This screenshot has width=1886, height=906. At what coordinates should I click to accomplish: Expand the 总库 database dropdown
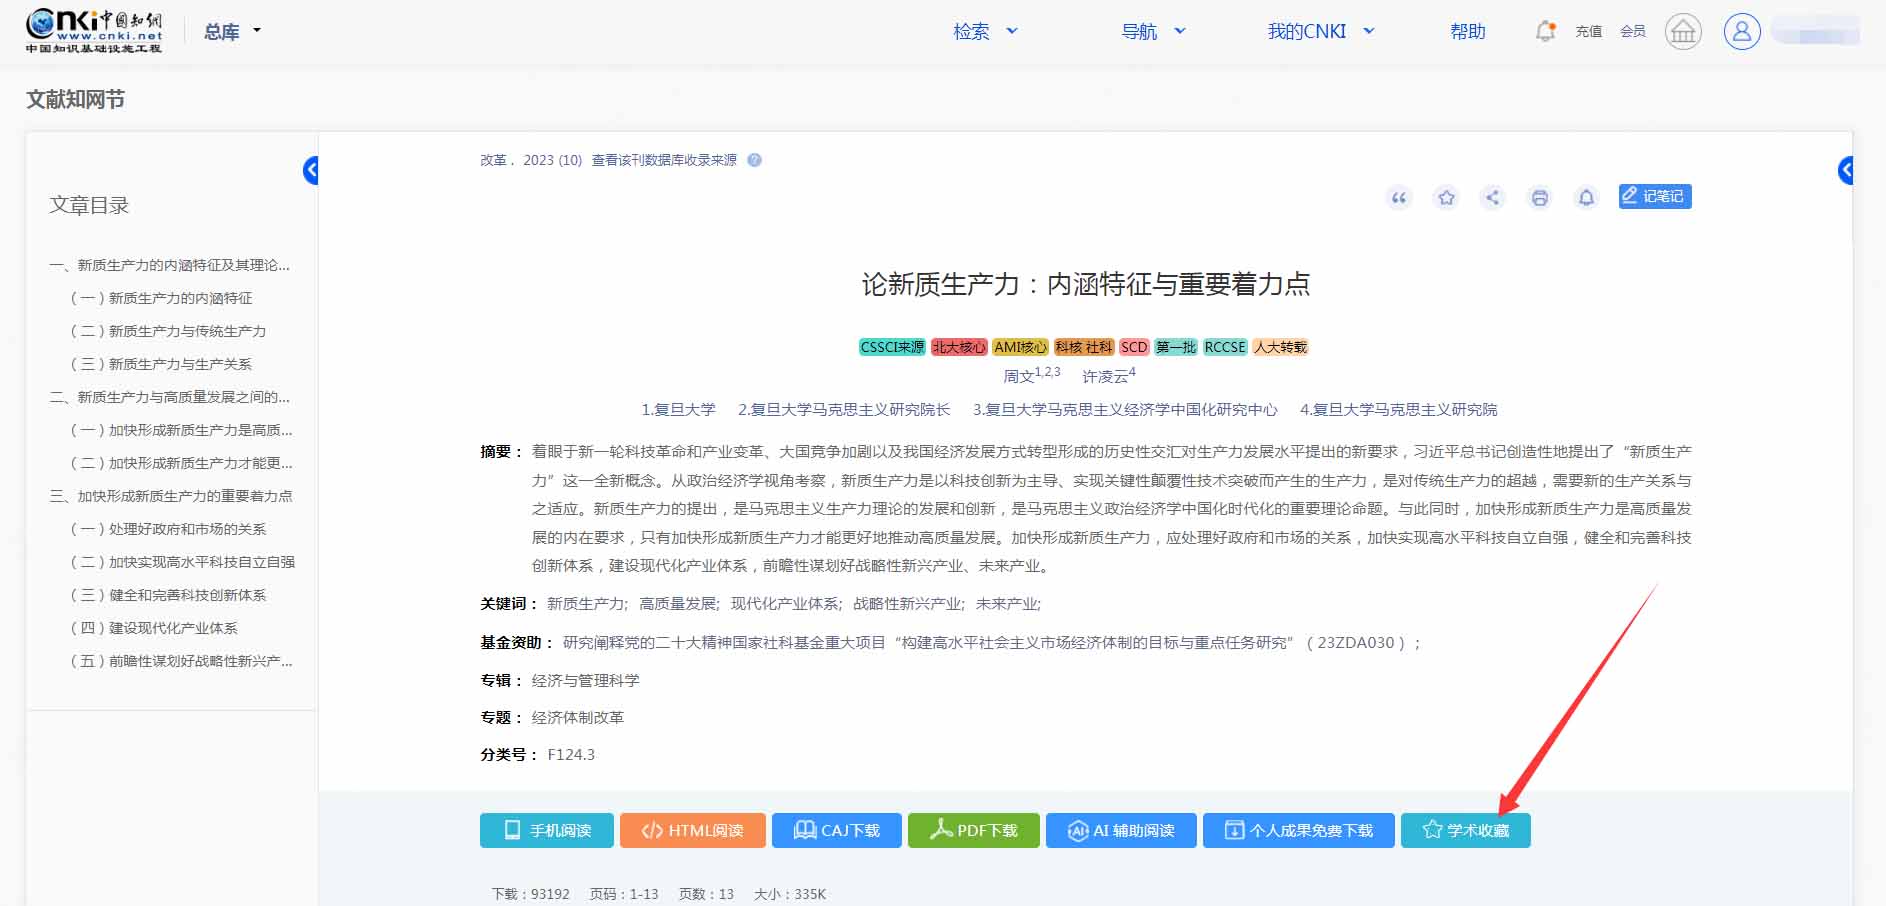pos(232,32)
